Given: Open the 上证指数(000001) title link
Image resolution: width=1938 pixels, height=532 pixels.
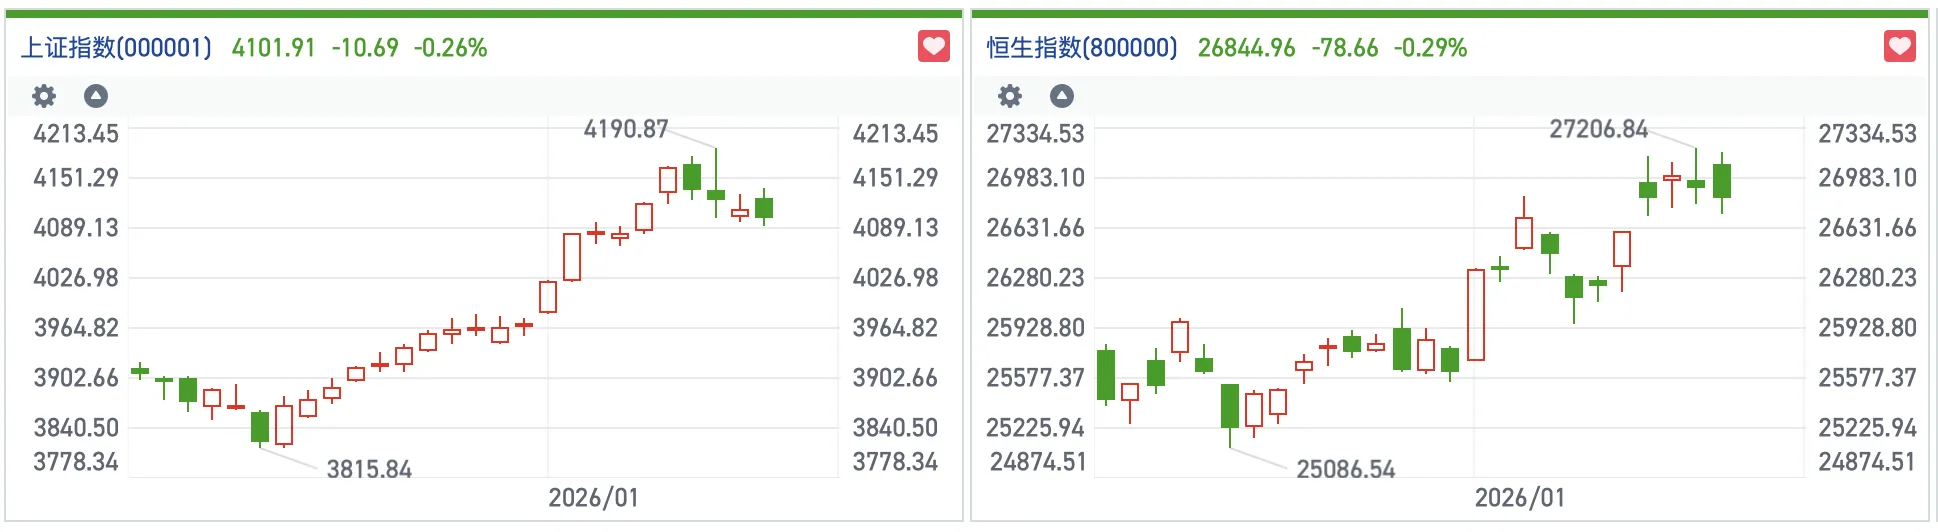Looking at the screenshot, I should (x=116, y=48).
